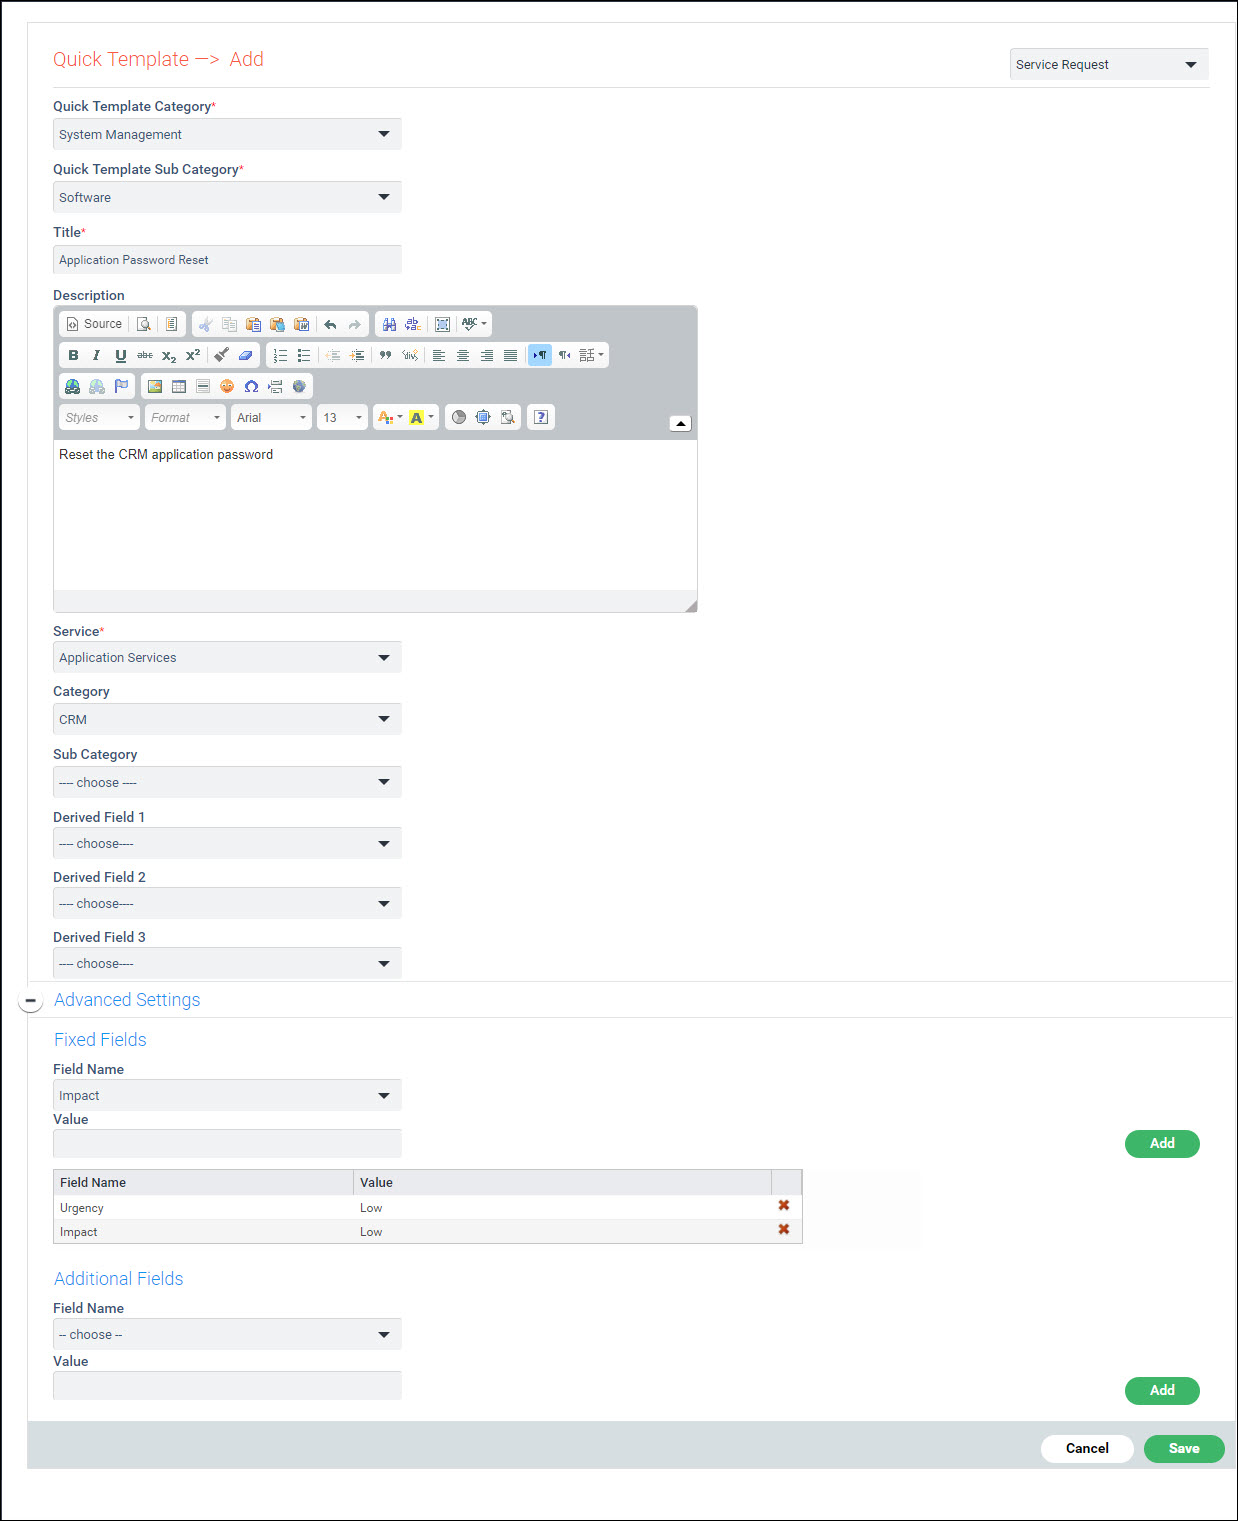Click Save to store the template
This screenshot has height=1521, width=1238.
pyautogui.click(x=1183, y=1448)
